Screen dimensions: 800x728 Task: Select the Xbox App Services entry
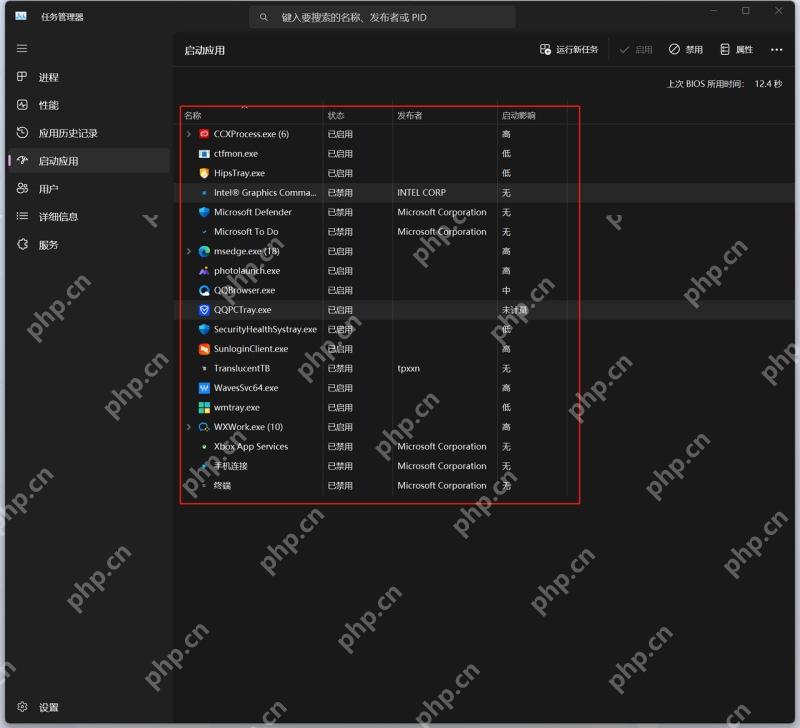point(251,446)
